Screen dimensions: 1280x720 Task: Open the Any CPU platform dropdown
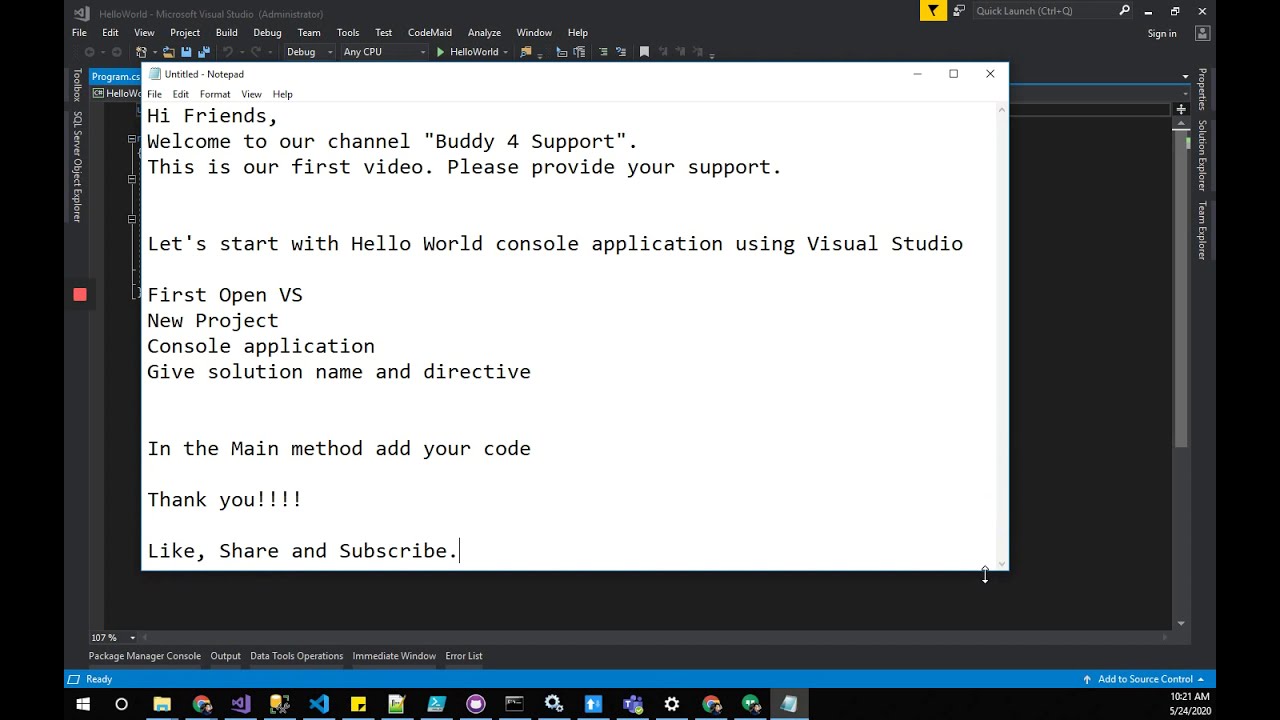coord(384,52)
